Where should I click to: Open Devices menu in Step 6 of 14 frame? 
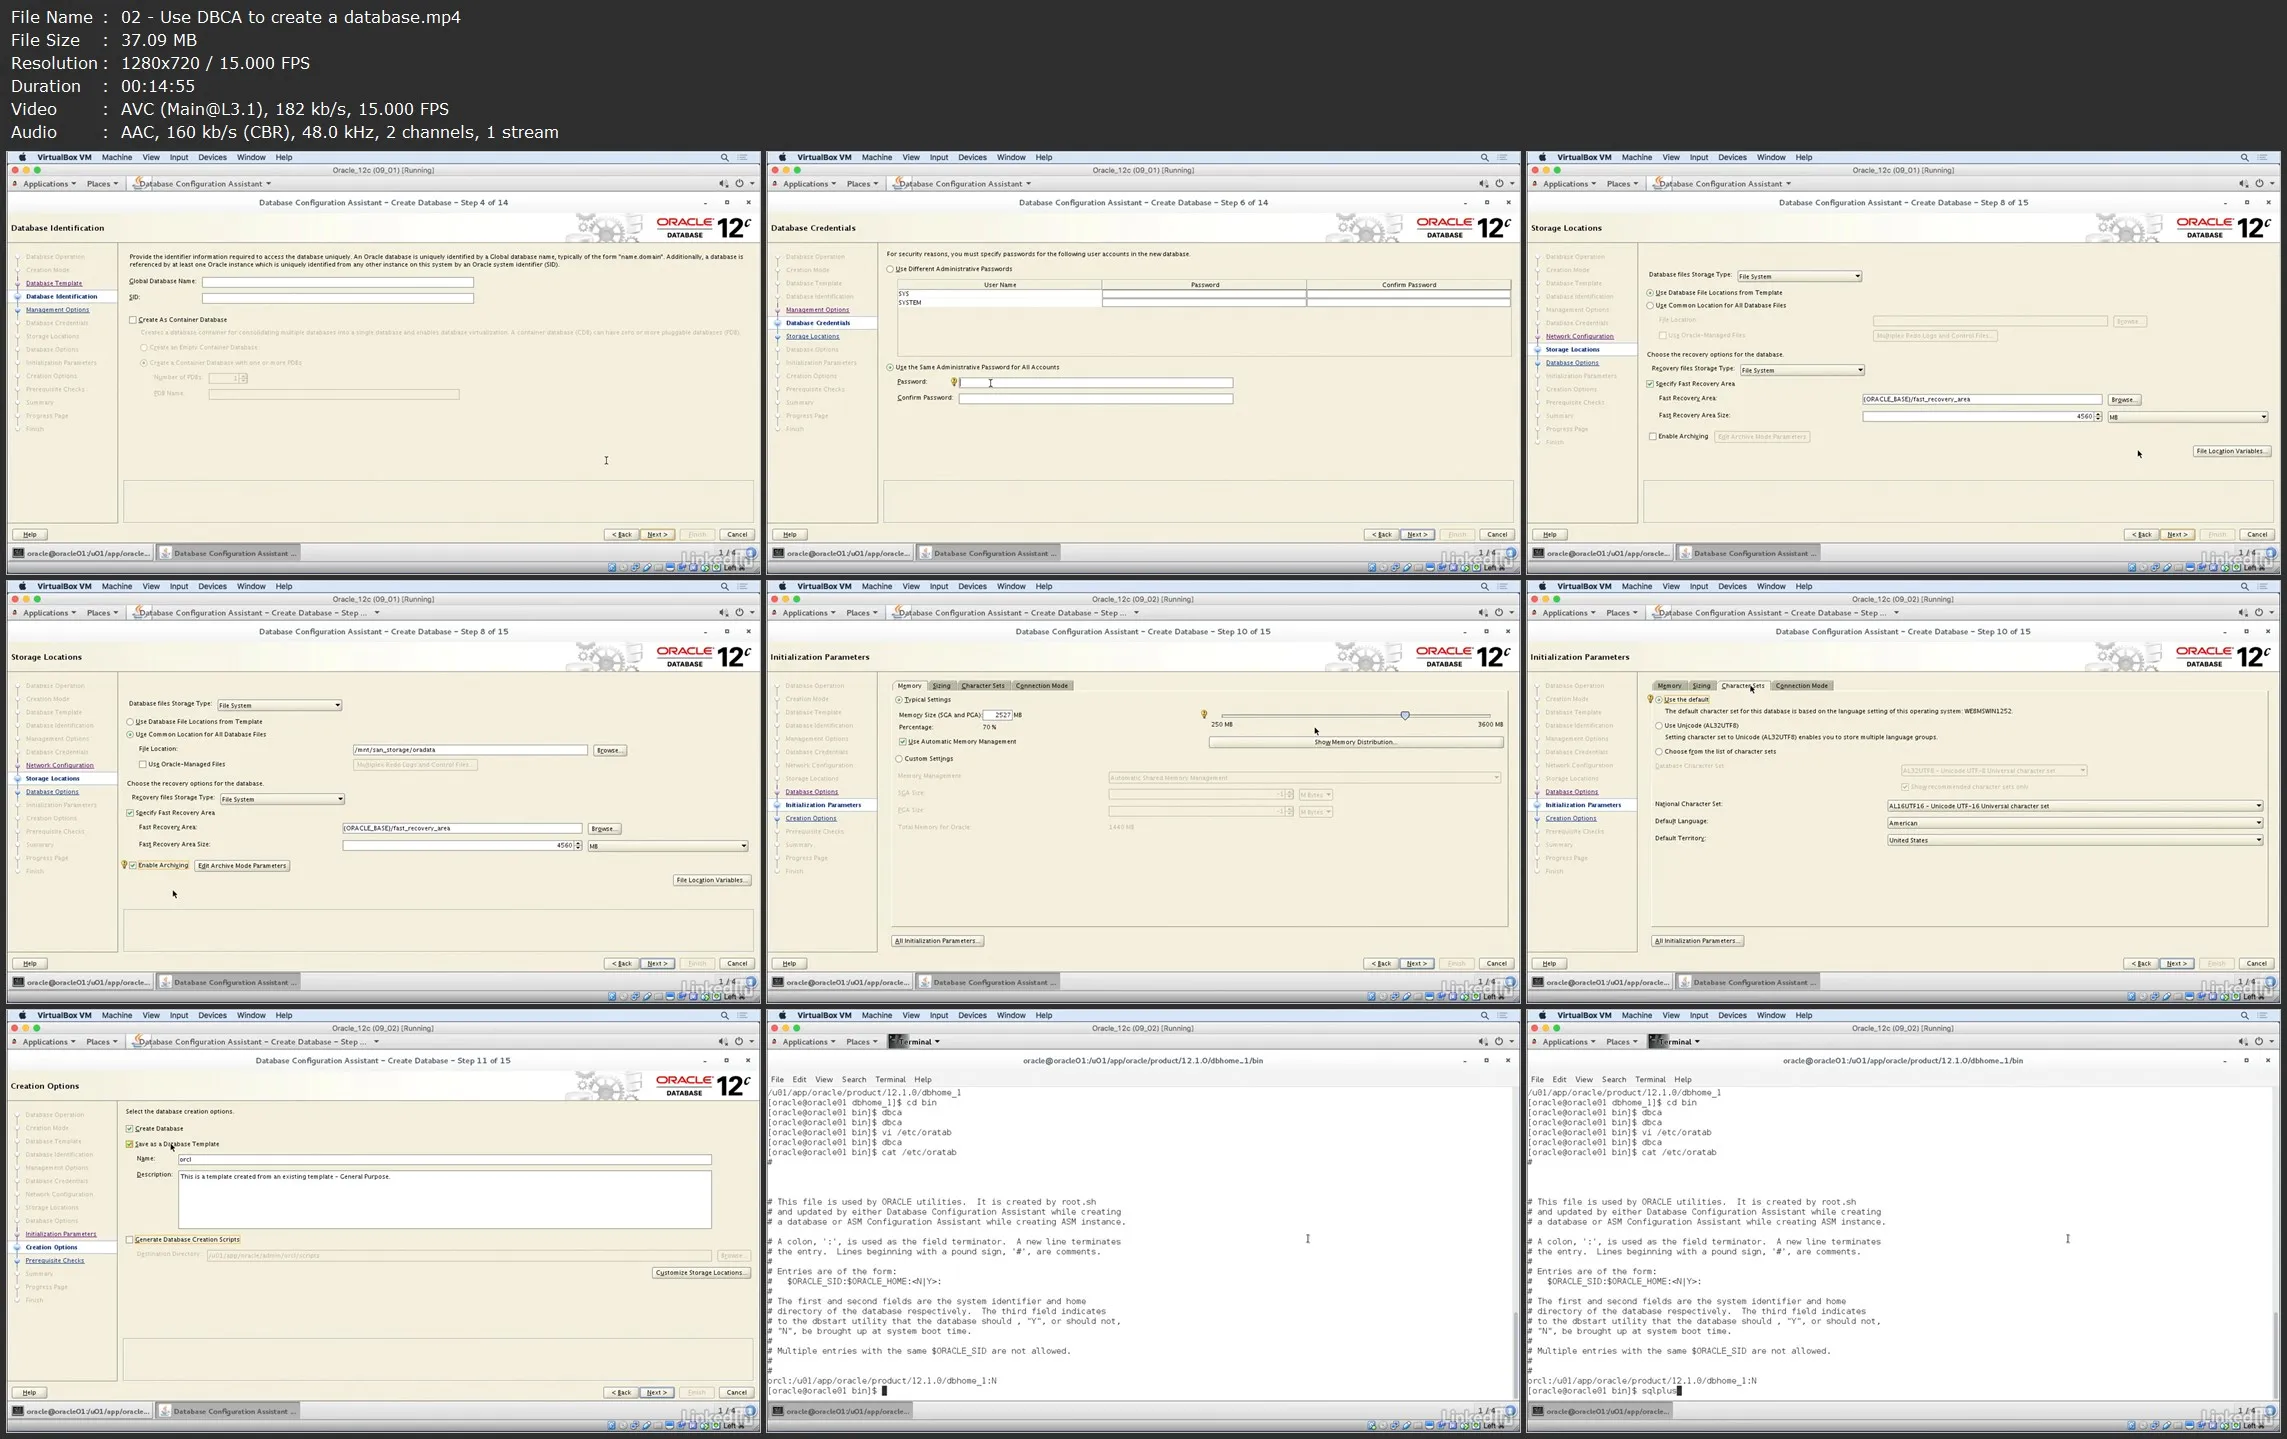click(972, 157)
